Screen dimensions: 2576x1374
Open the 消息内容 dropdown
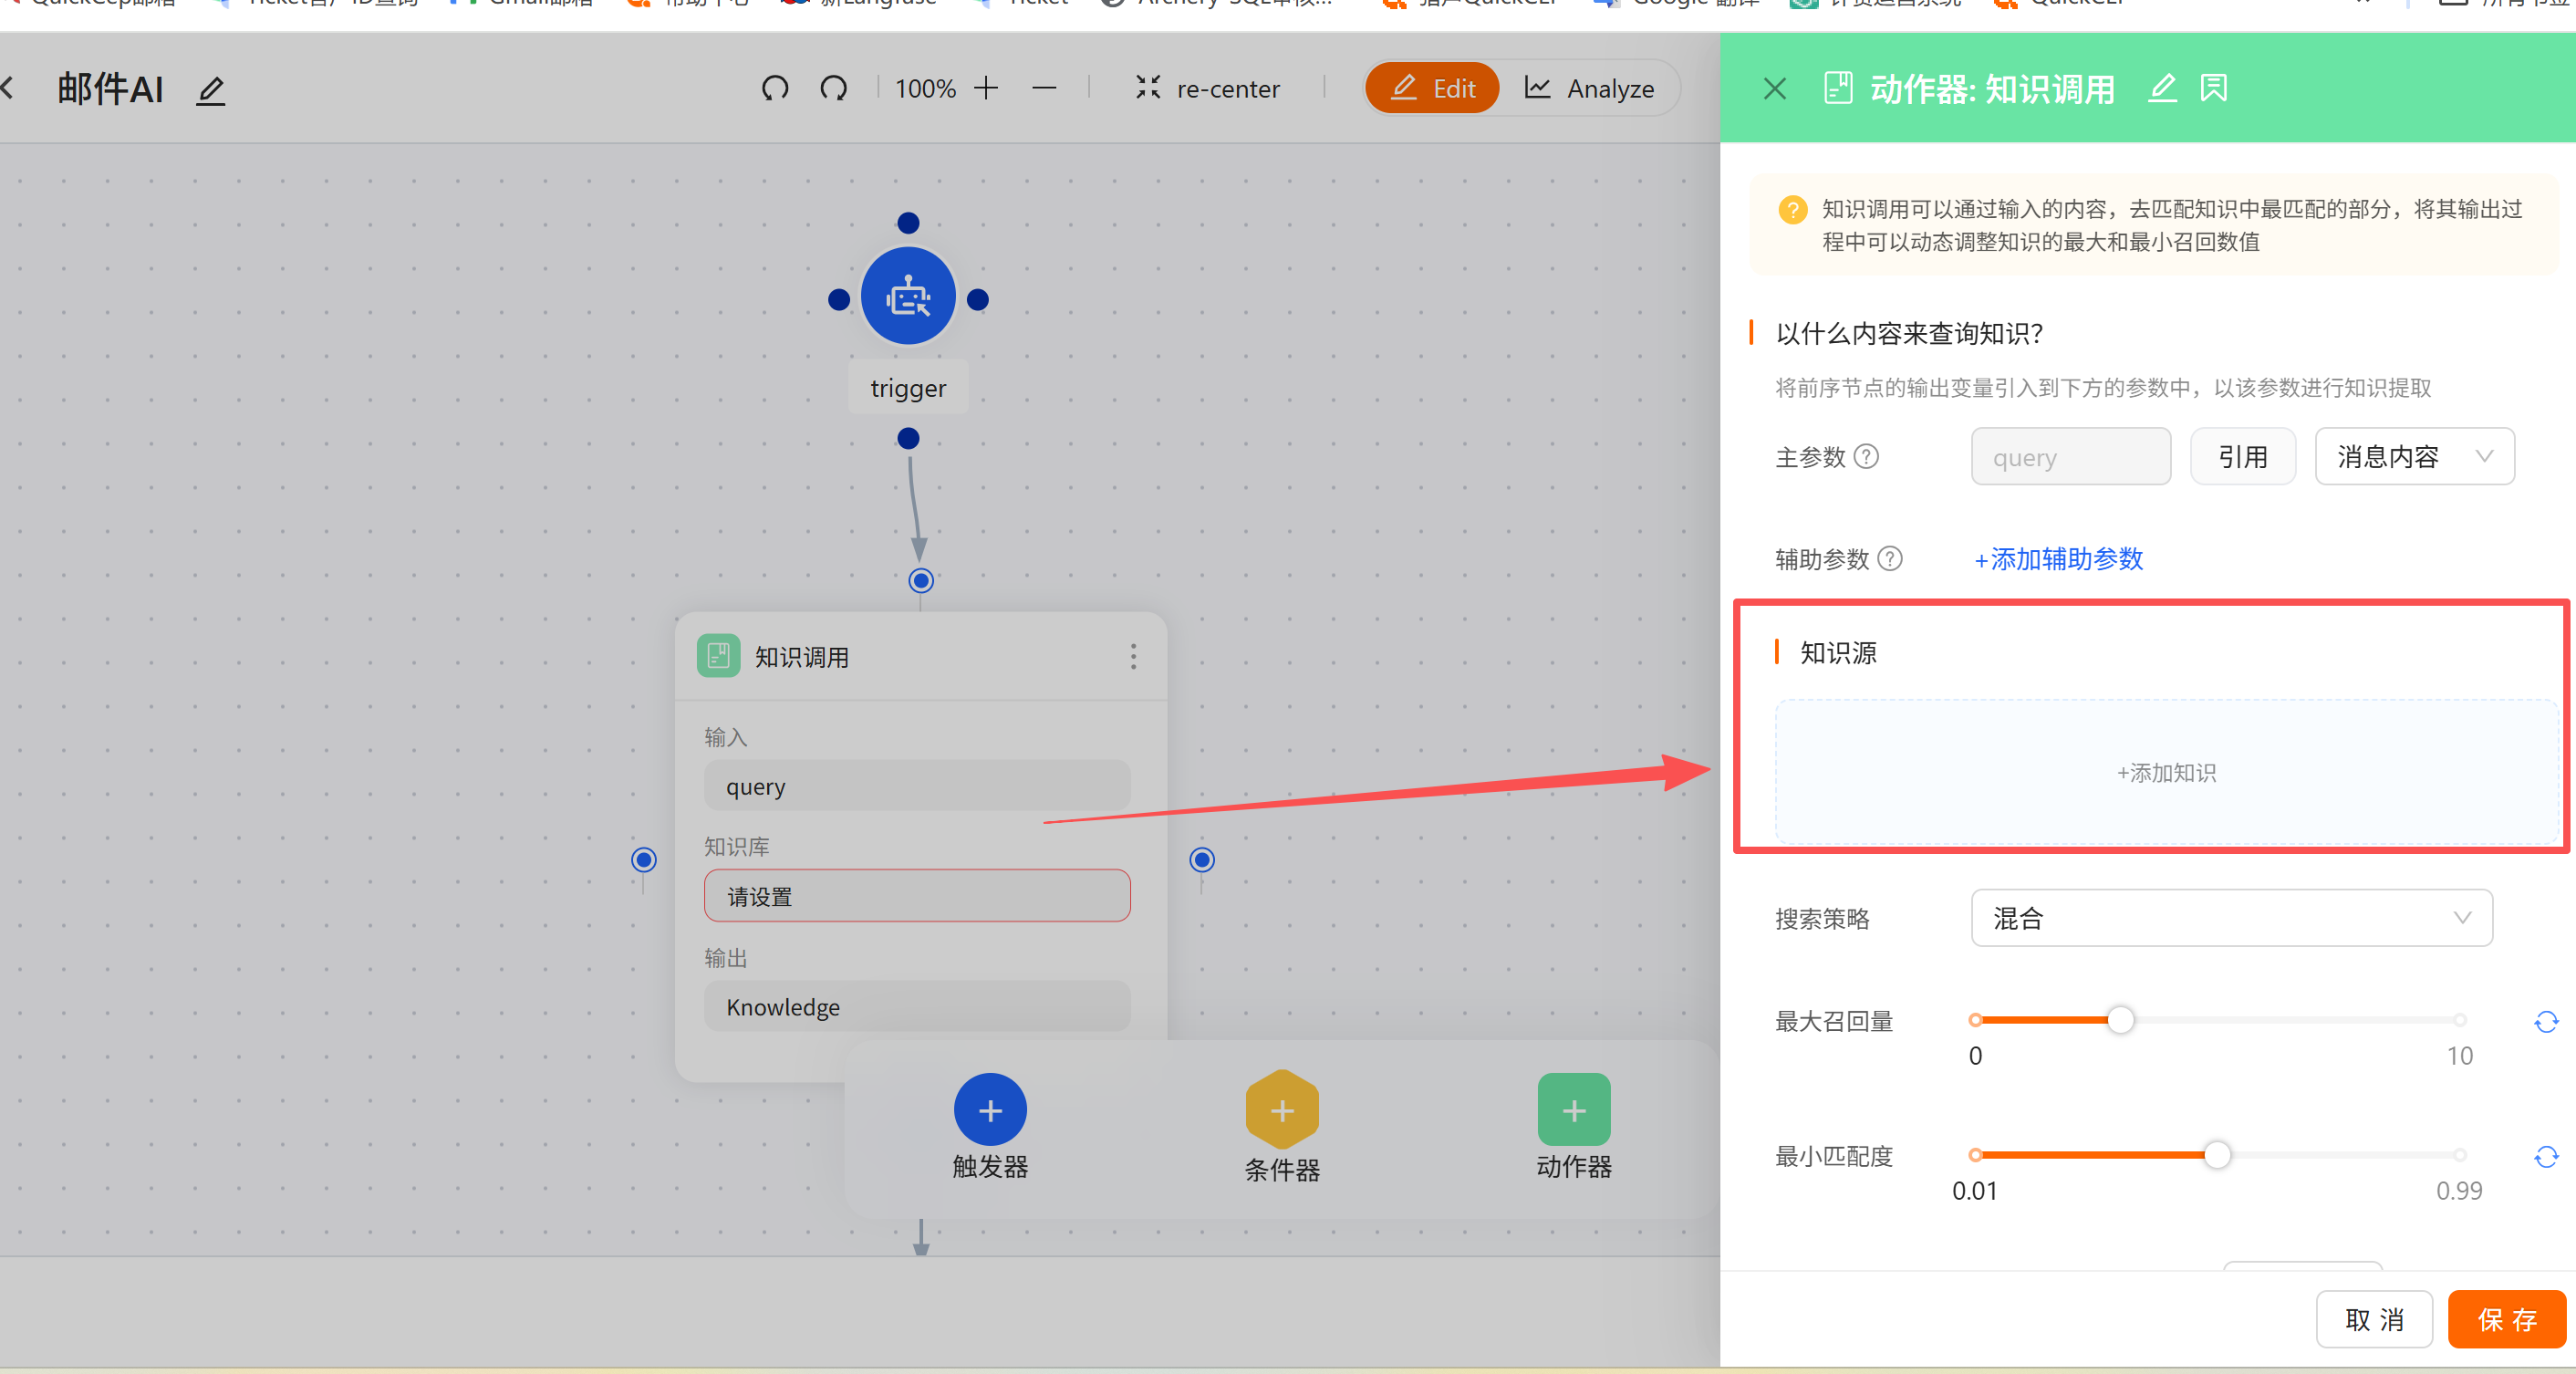(2414, 457)
